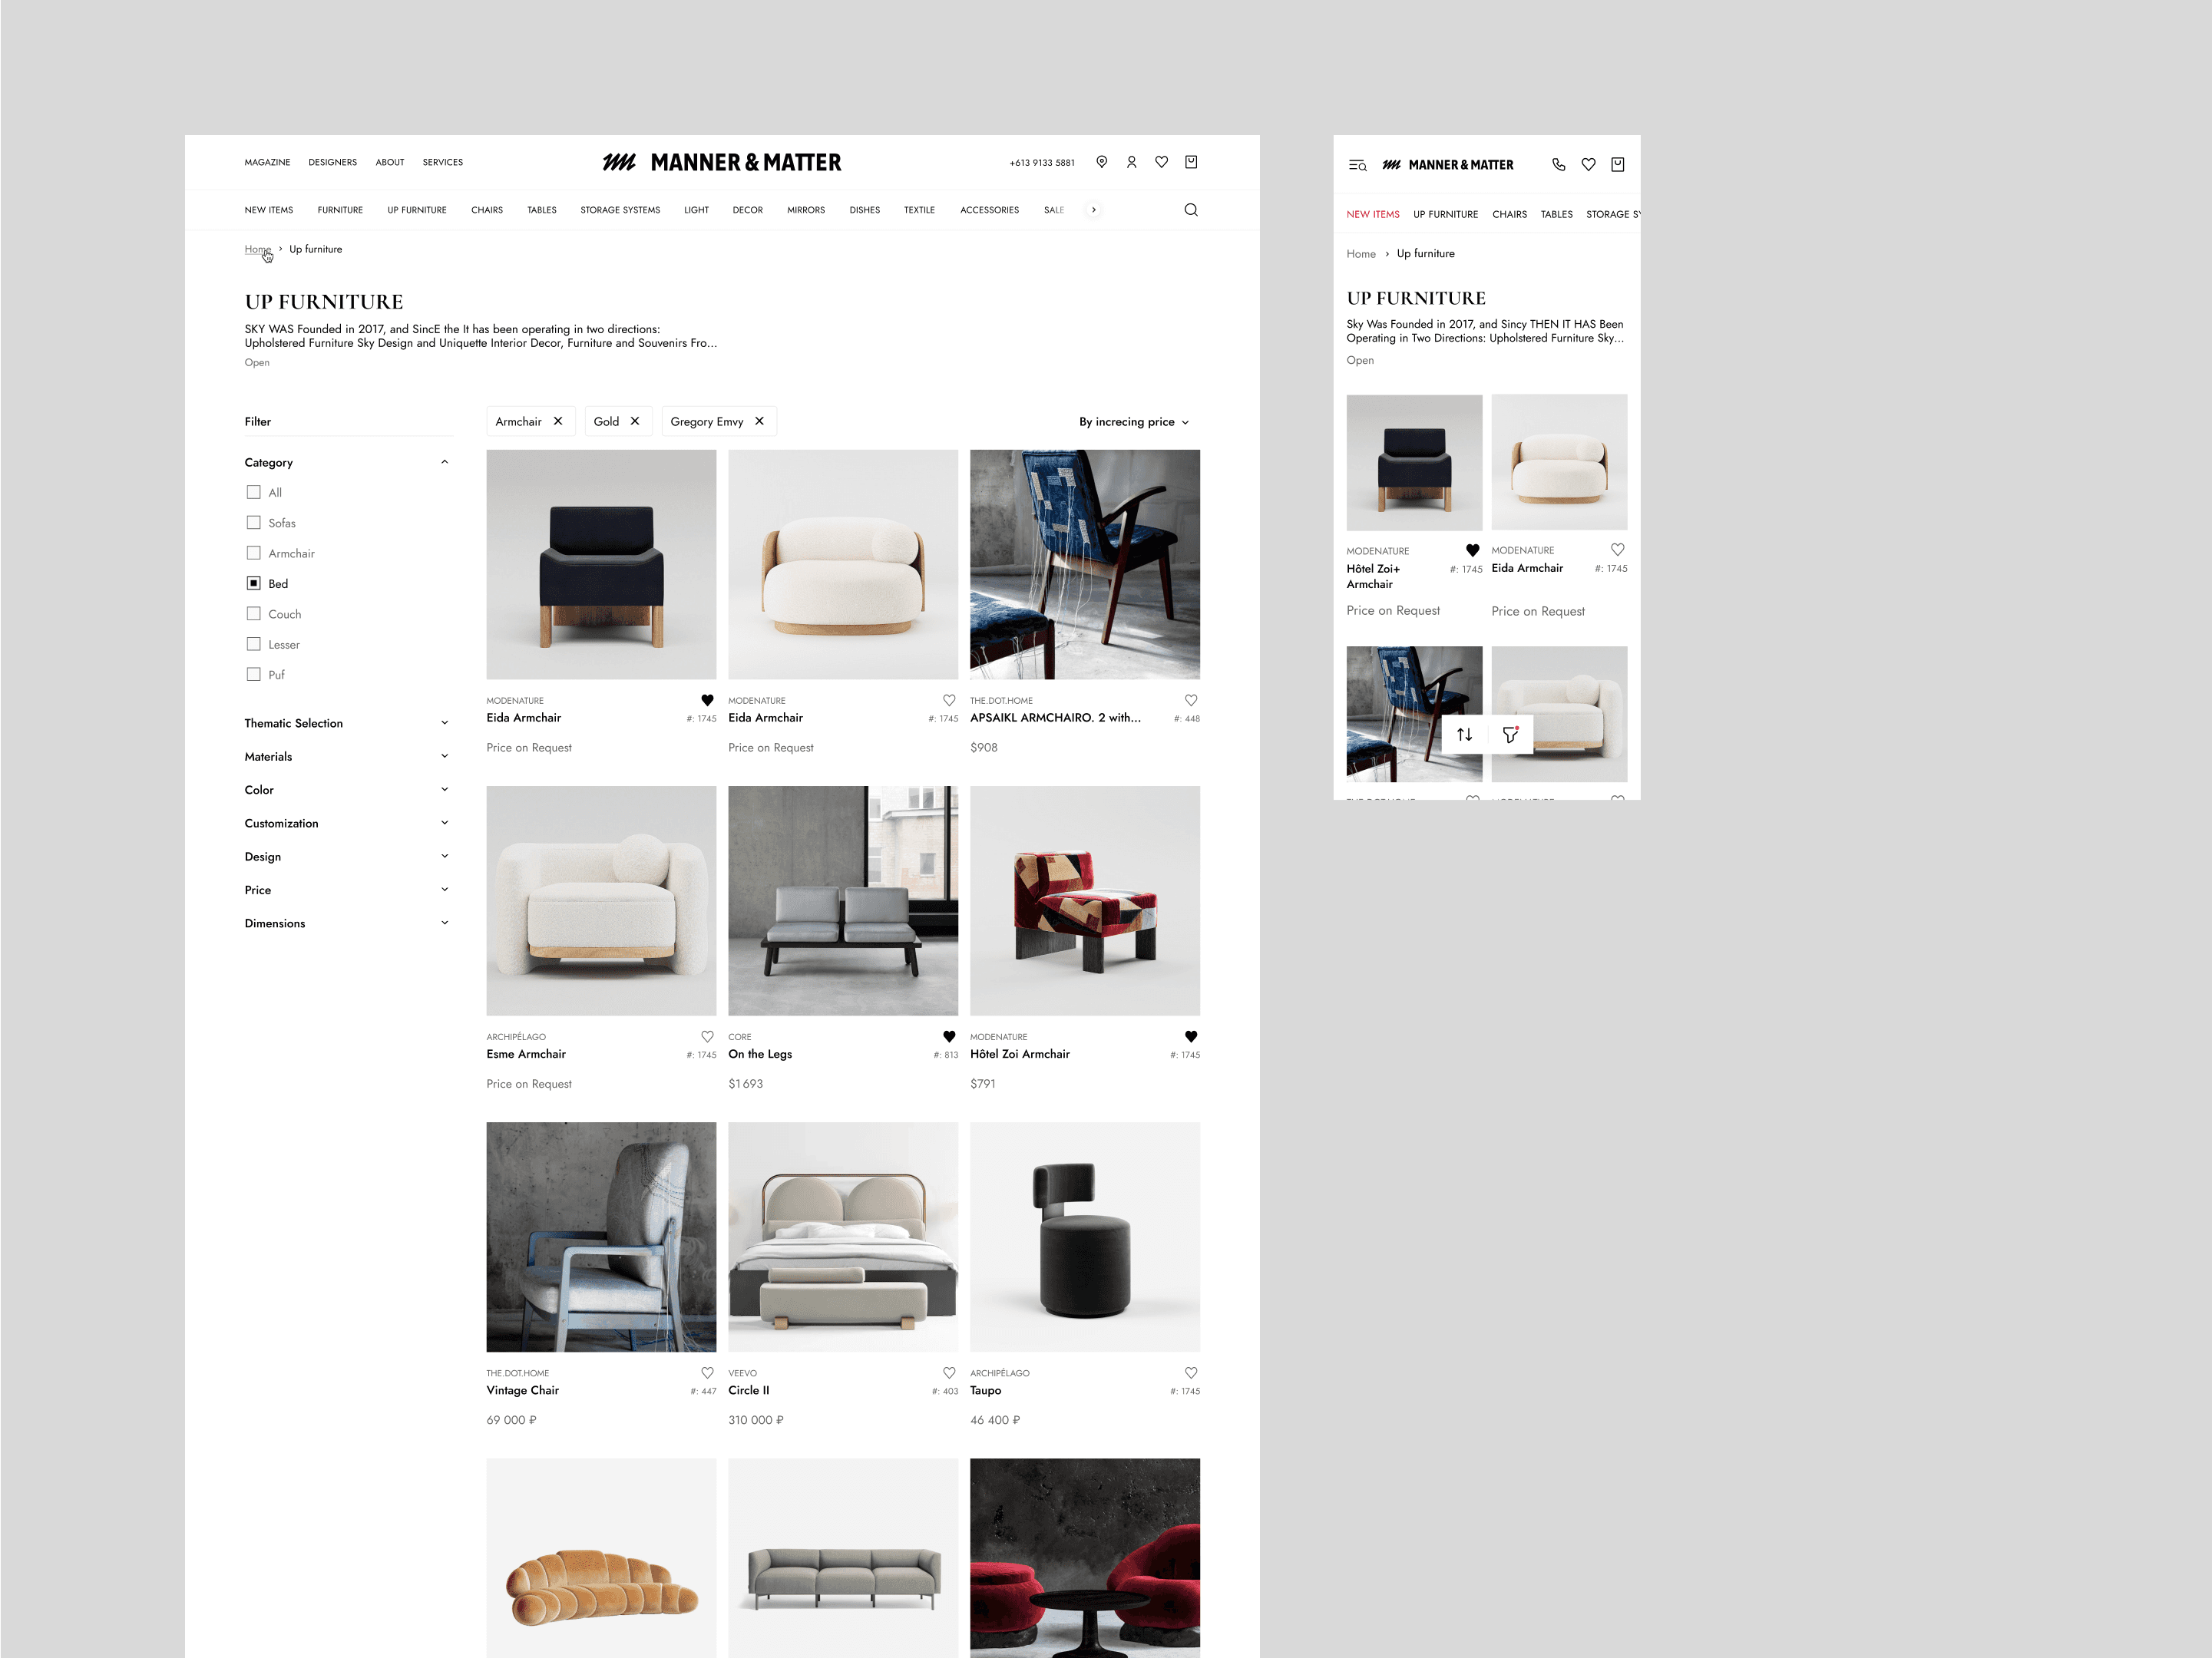Click the search magnifier in navigation bar
The height and width of the screenshot is (1658, 2212).
click(1190, 210)
